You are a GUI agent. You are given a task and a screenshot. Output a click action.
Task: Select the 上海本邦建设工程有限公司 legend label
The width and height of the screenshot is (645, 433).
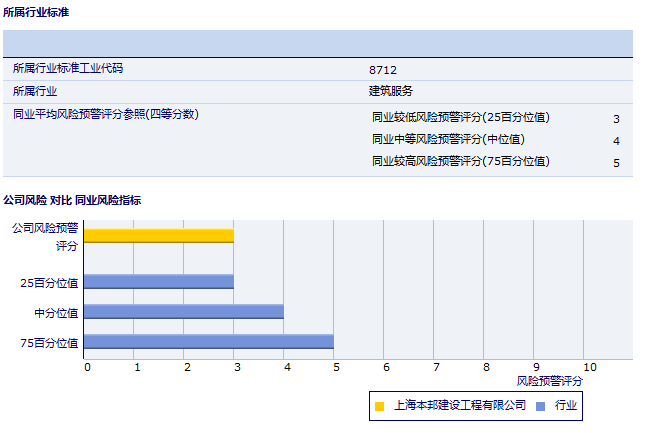tap(460, 405)
